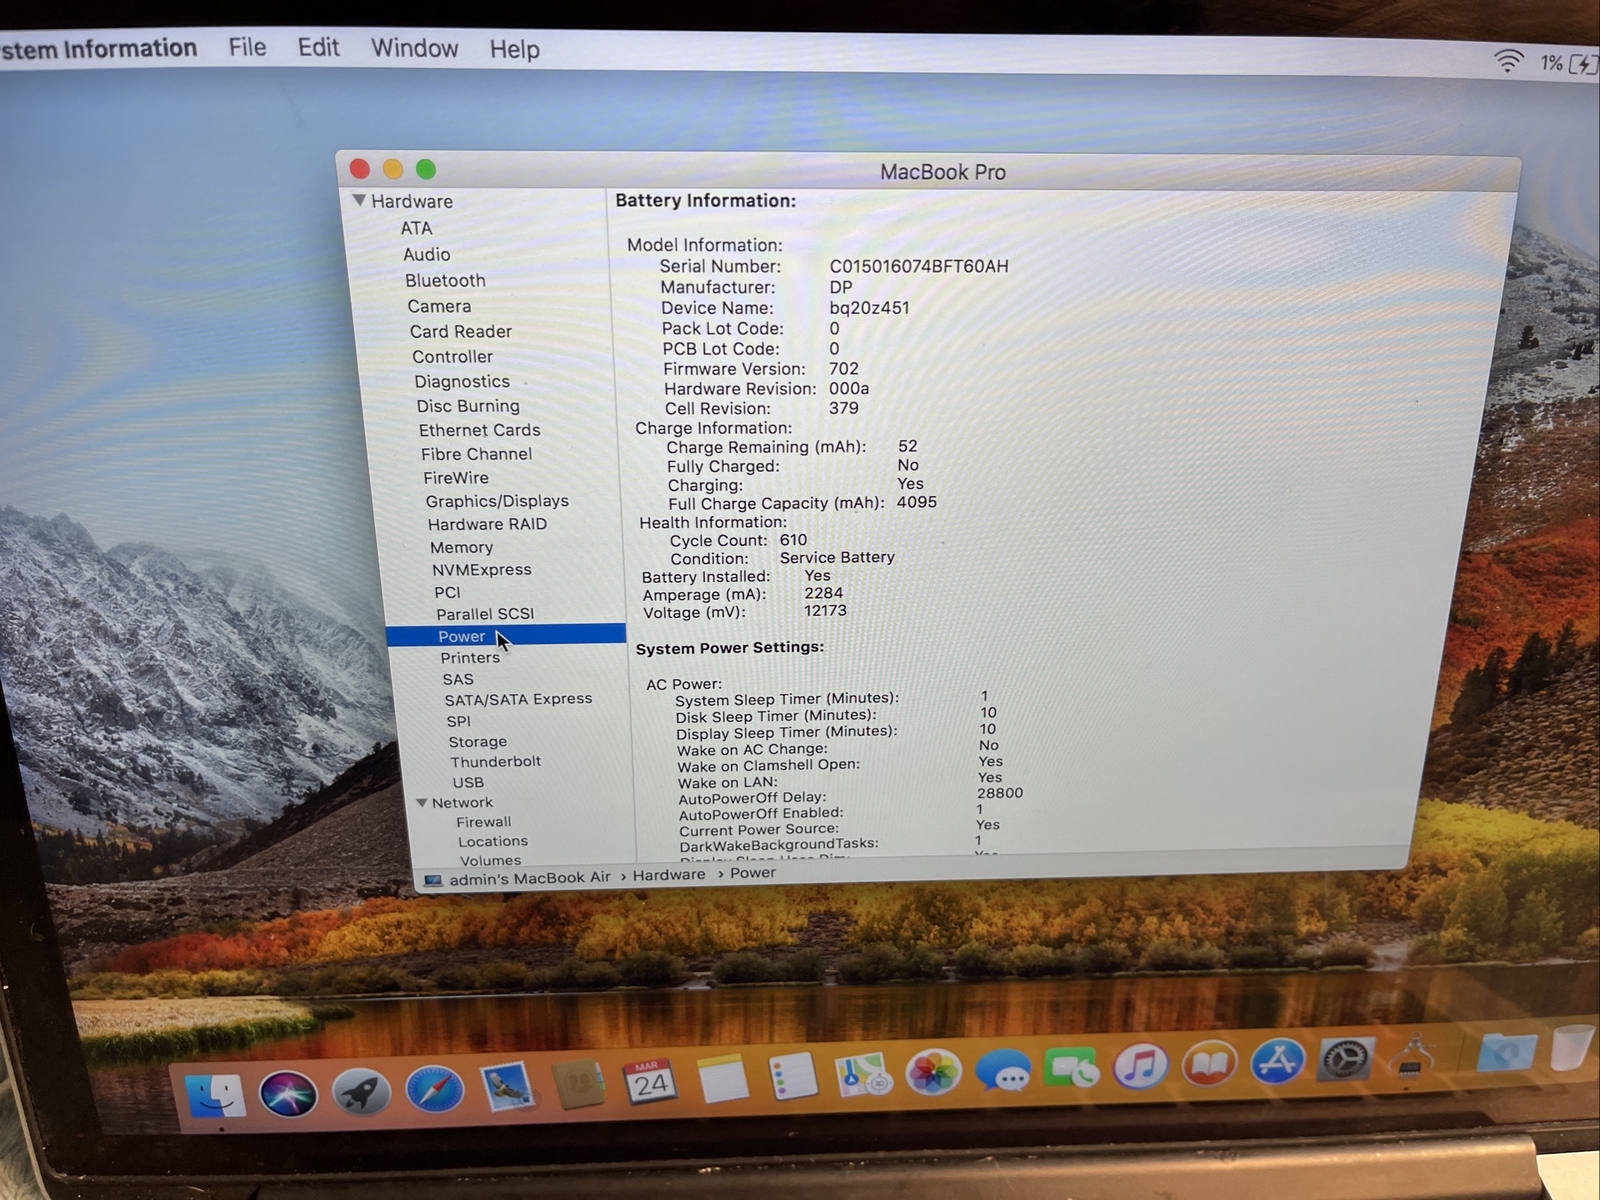This screenshot has height=1200, width=1600.
Task: Close the MacBook Pro window
Action: [x=360, y=169]
